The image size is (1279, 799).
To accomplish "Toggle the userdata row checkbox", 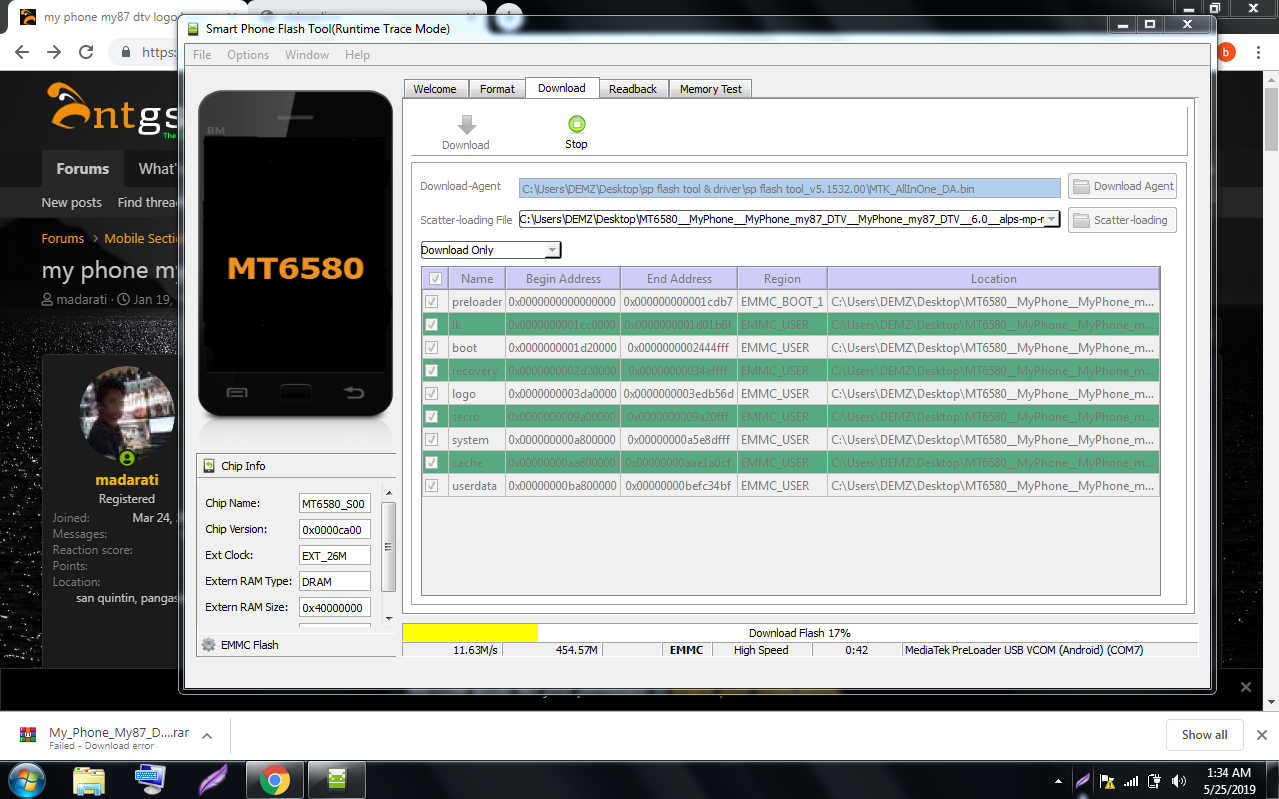I will coord(432,485).
